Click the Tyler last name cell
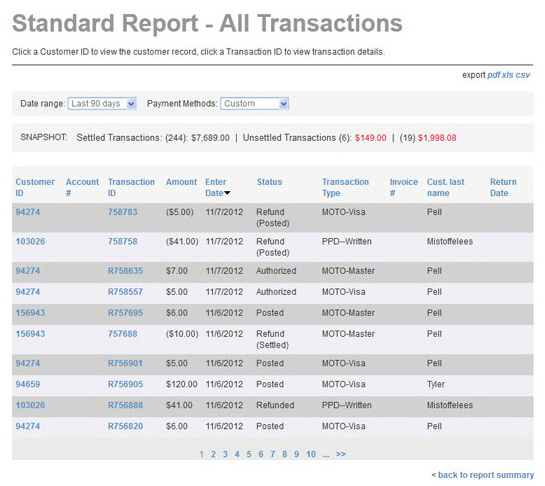This screenshot has height=486, width=545. point(436,384)
